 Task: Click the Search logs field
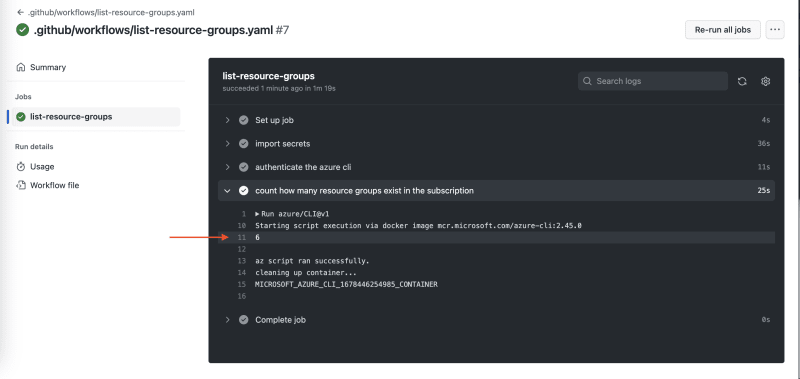(653, 81)
